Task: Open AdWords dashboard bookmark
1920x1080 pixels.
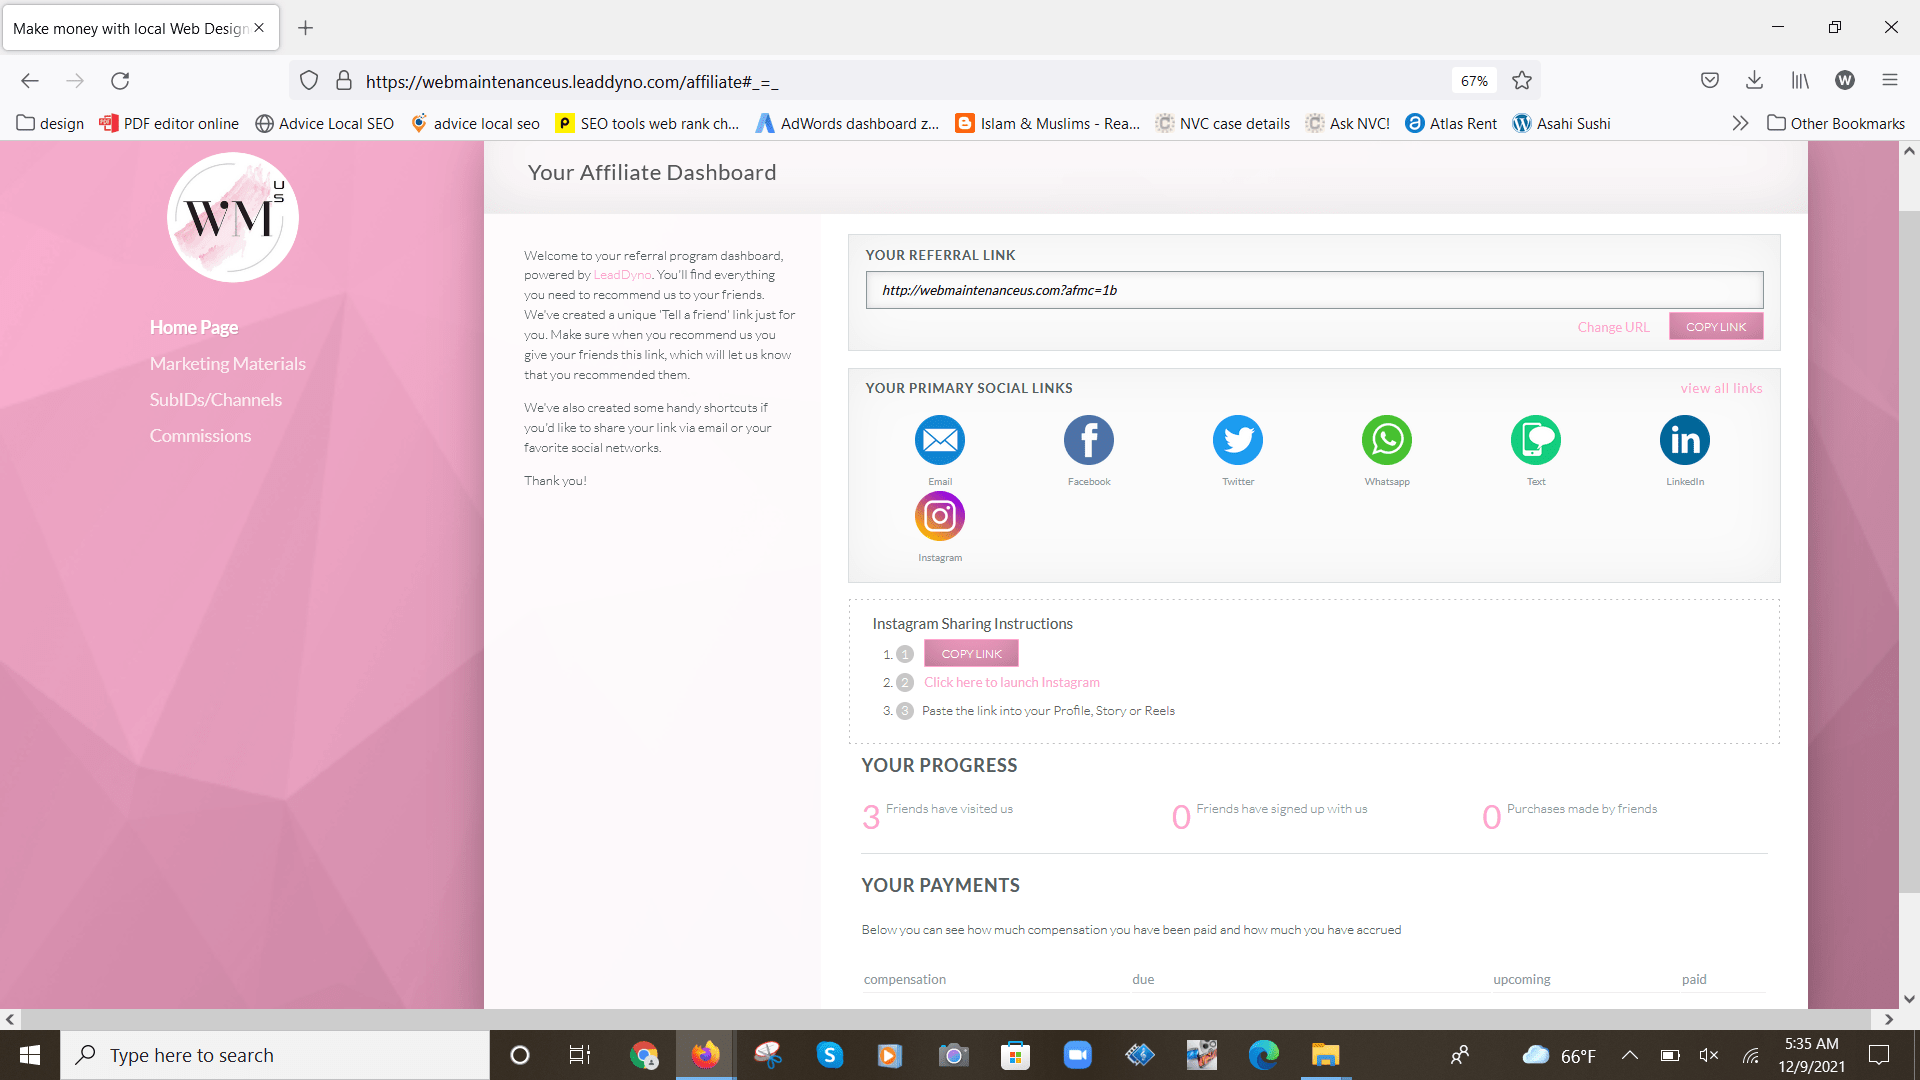Action: click(847, 123)
